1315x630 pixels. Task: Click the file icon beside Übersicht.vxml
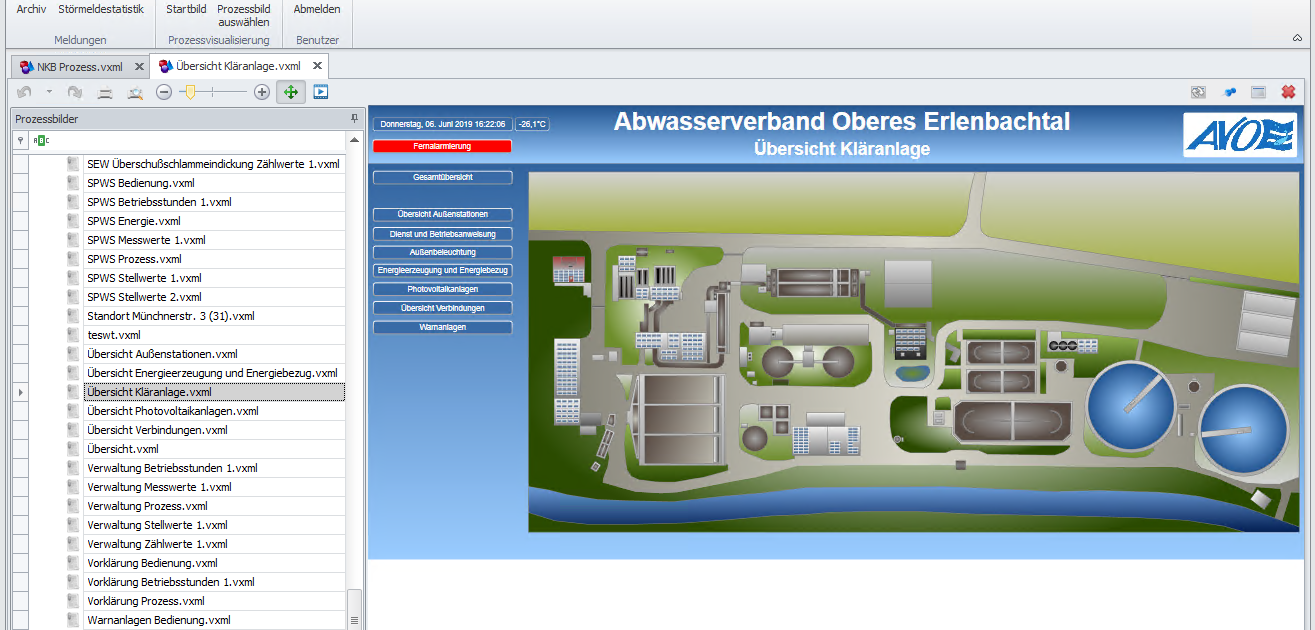pos(72,449)
